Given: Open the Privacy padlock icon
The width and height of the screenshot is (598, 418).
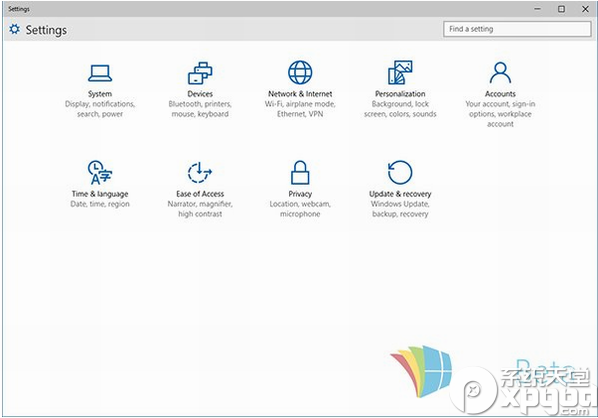Looking at the screenshot, I should tap(300, 172).
